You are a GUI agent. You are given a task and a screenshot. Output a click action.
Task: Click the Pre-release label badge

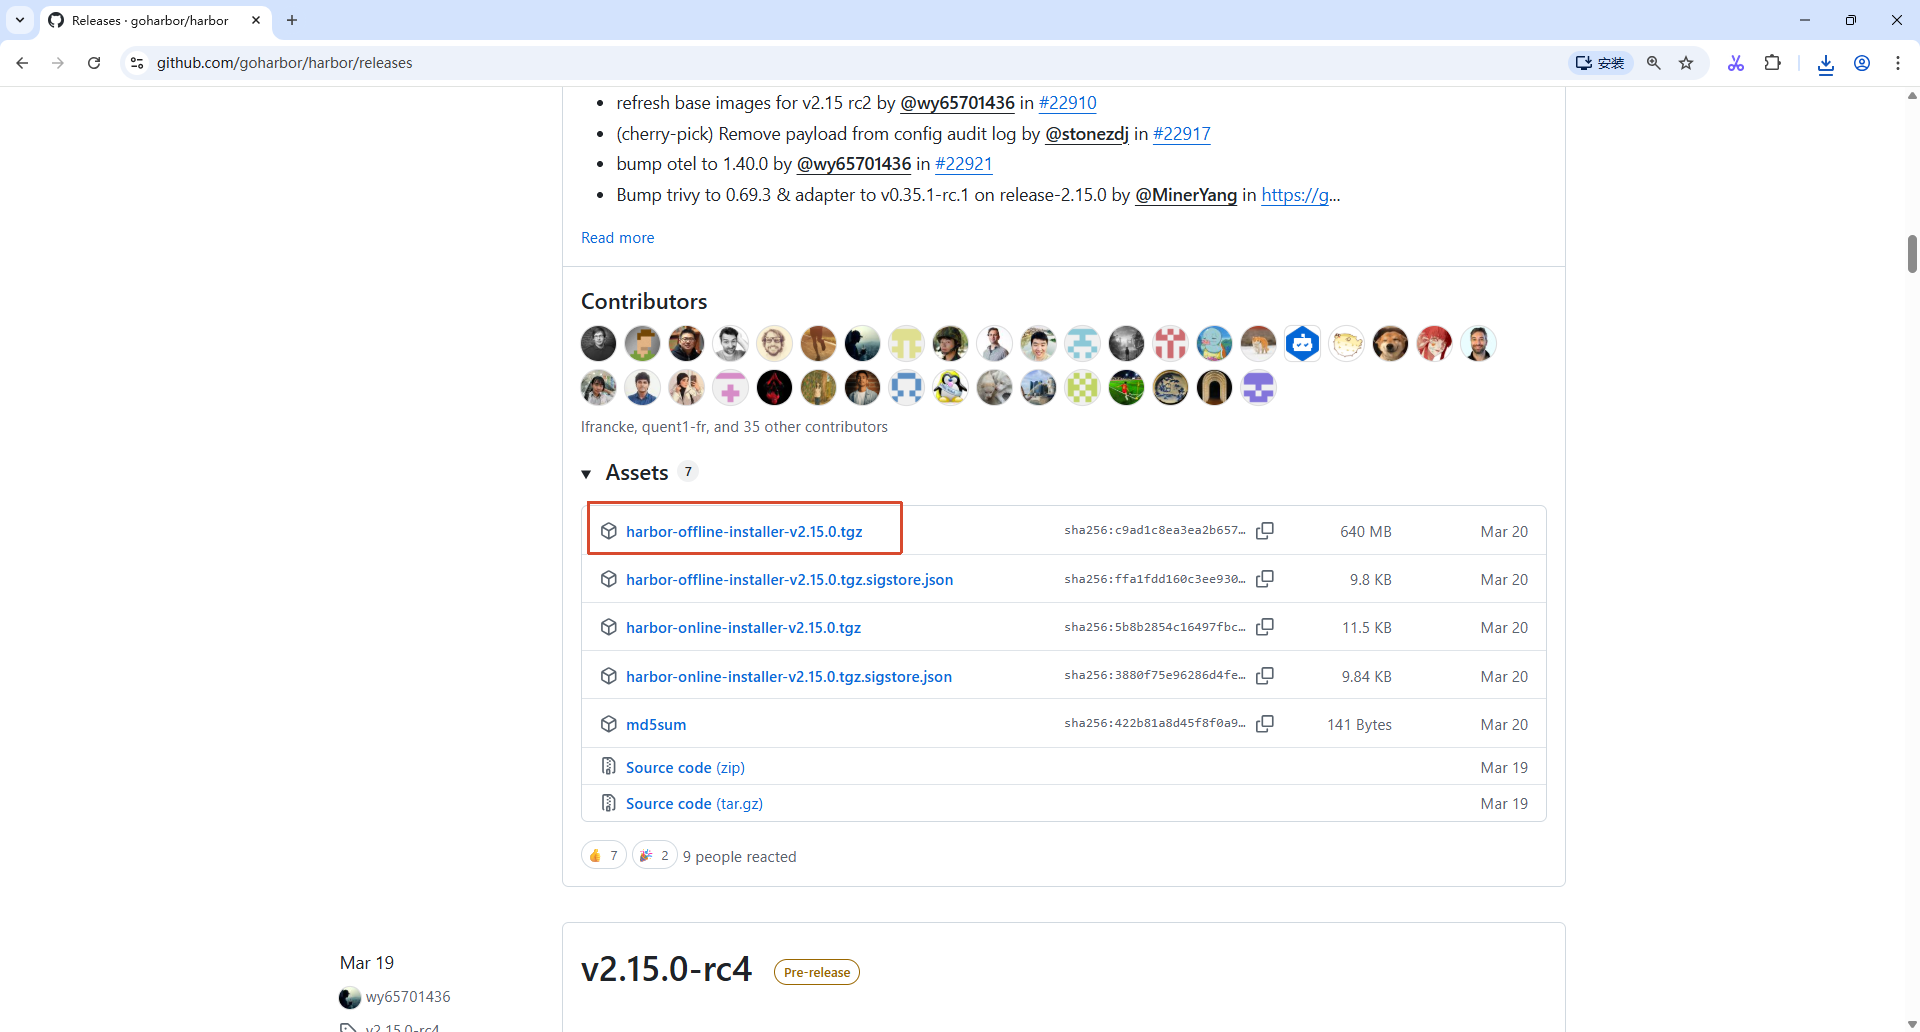pos(817,972)
